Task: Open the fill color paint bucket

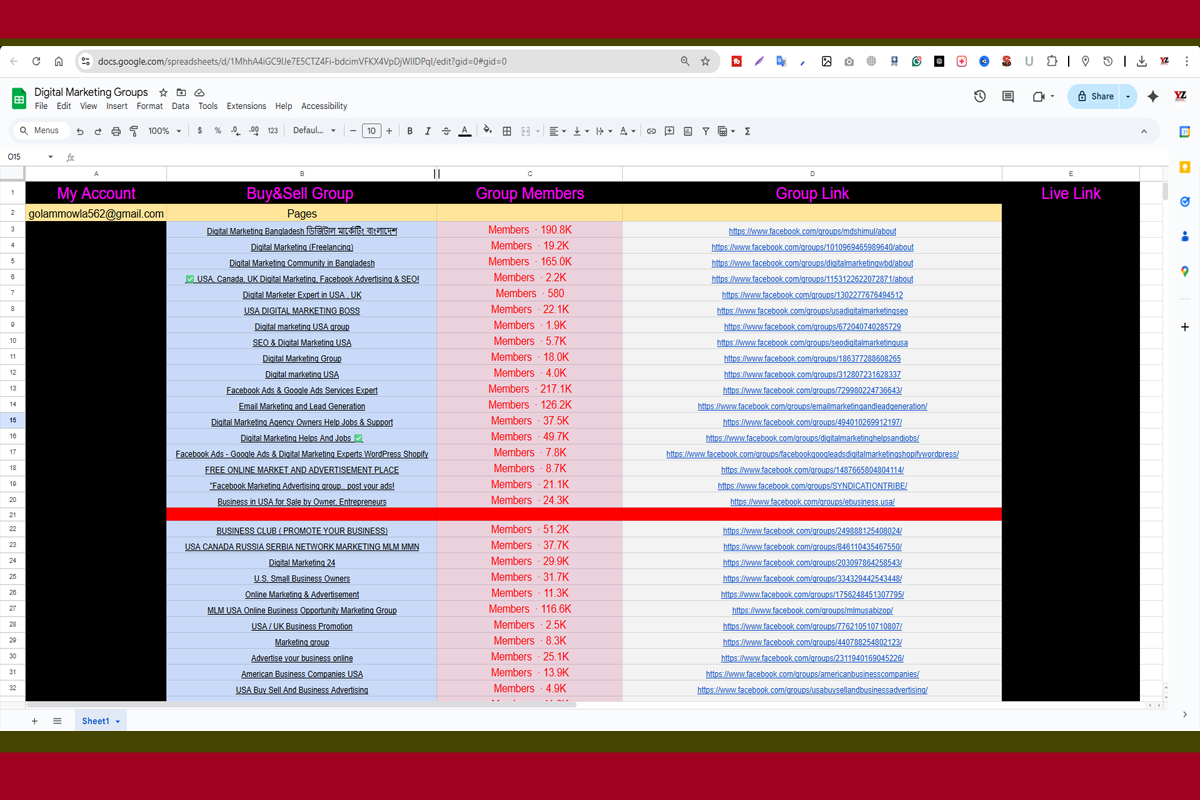Action: point(487,131)
